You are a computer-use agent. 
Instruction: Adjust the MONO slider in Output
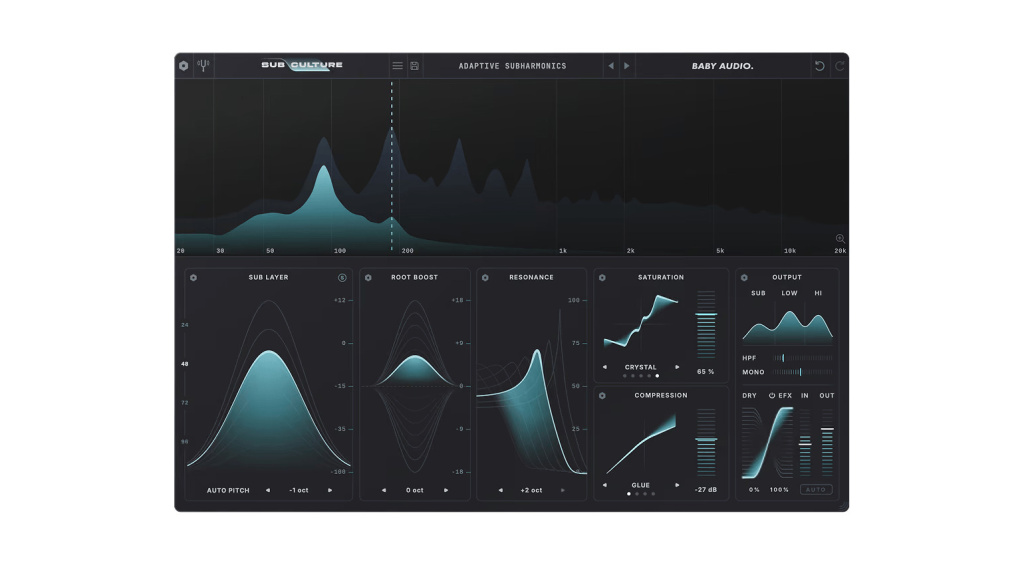tap(803, 372)
